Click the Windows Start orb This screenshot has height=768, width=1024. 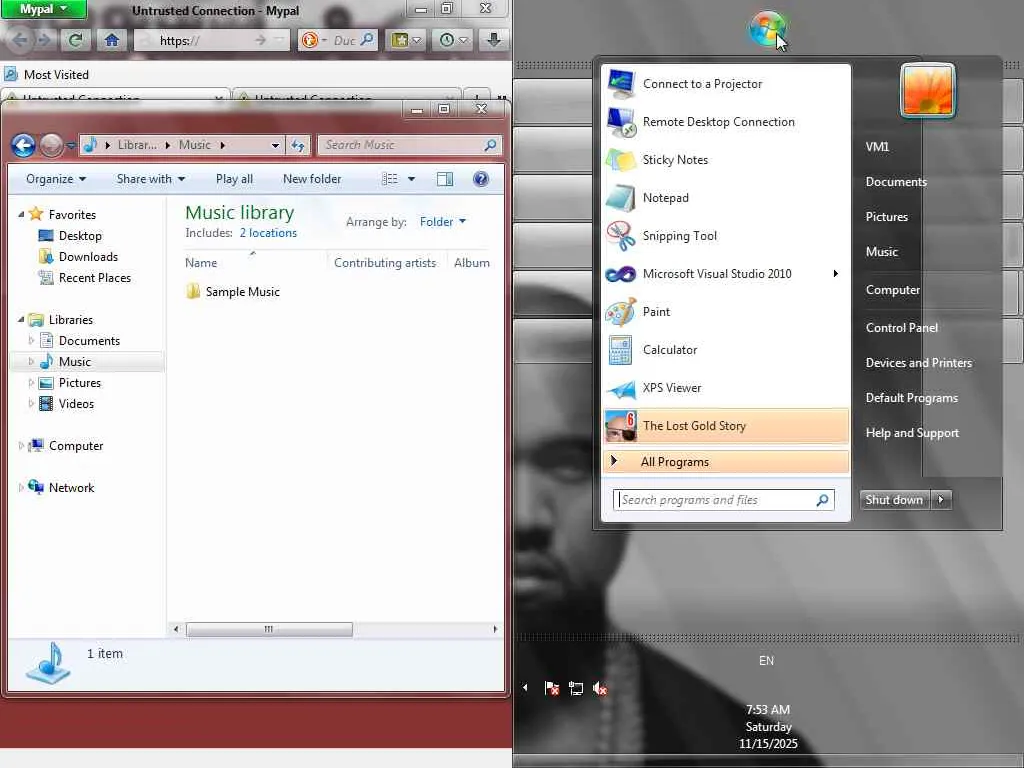tap(767, 29)
